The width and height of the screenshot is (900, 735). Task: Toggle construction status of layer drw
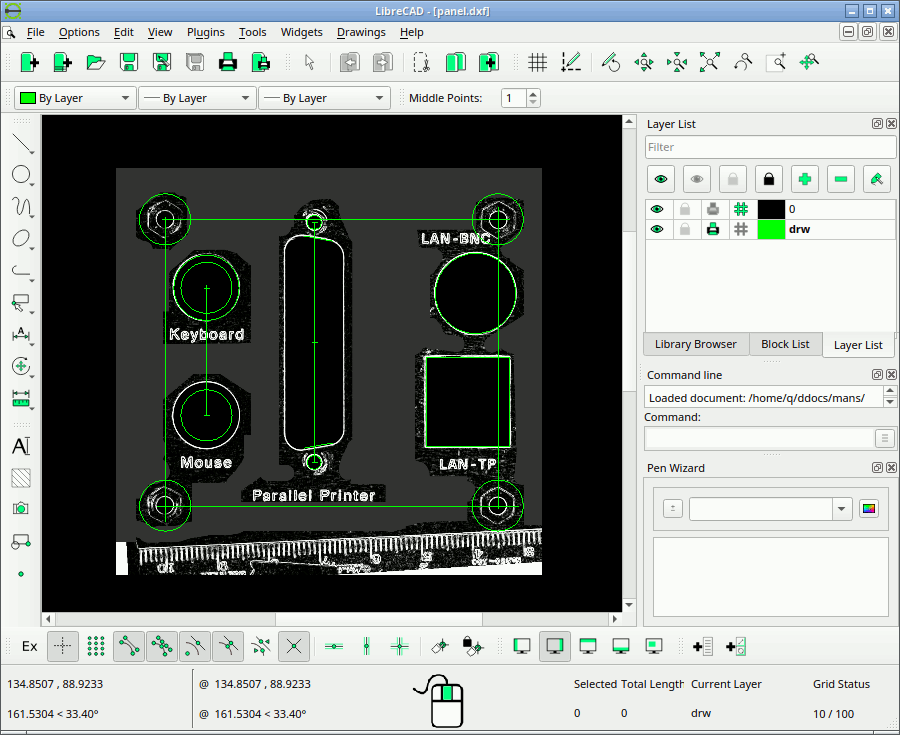[x=741, y=230]
